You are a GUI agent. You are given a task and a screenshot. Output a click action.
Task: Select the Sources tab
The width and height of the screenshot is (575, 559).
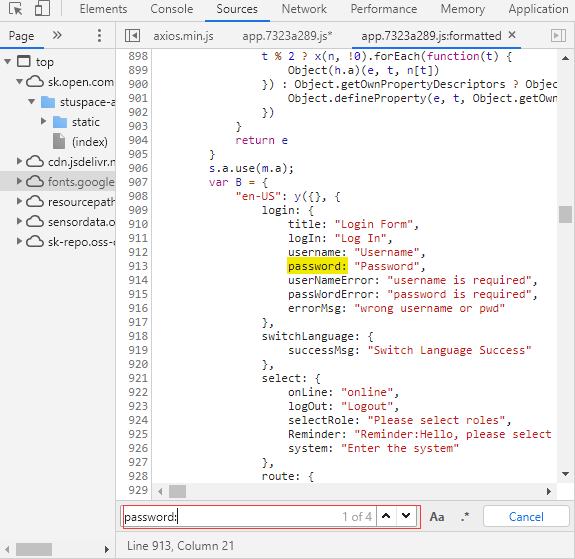click(237, 9)
